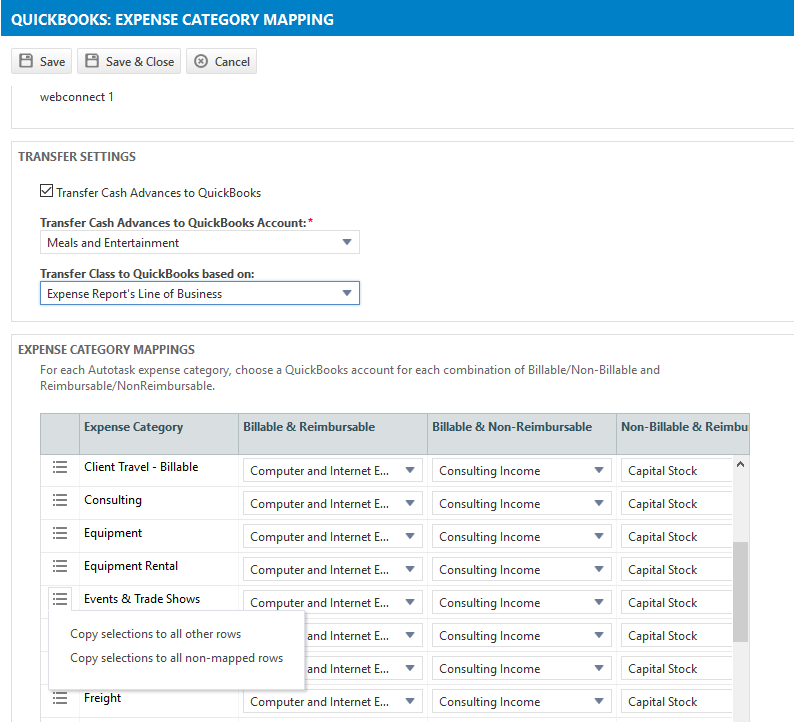Open row menu icon for Client Travel - Billable

60,467
